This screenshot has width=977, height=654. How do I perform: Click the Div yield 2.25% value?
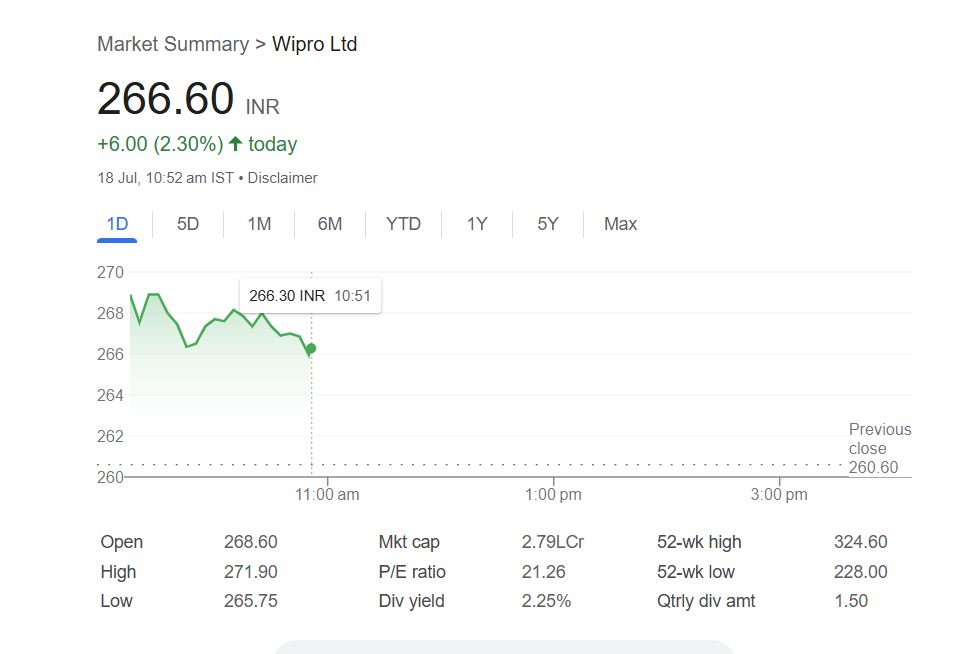(546, 601)
